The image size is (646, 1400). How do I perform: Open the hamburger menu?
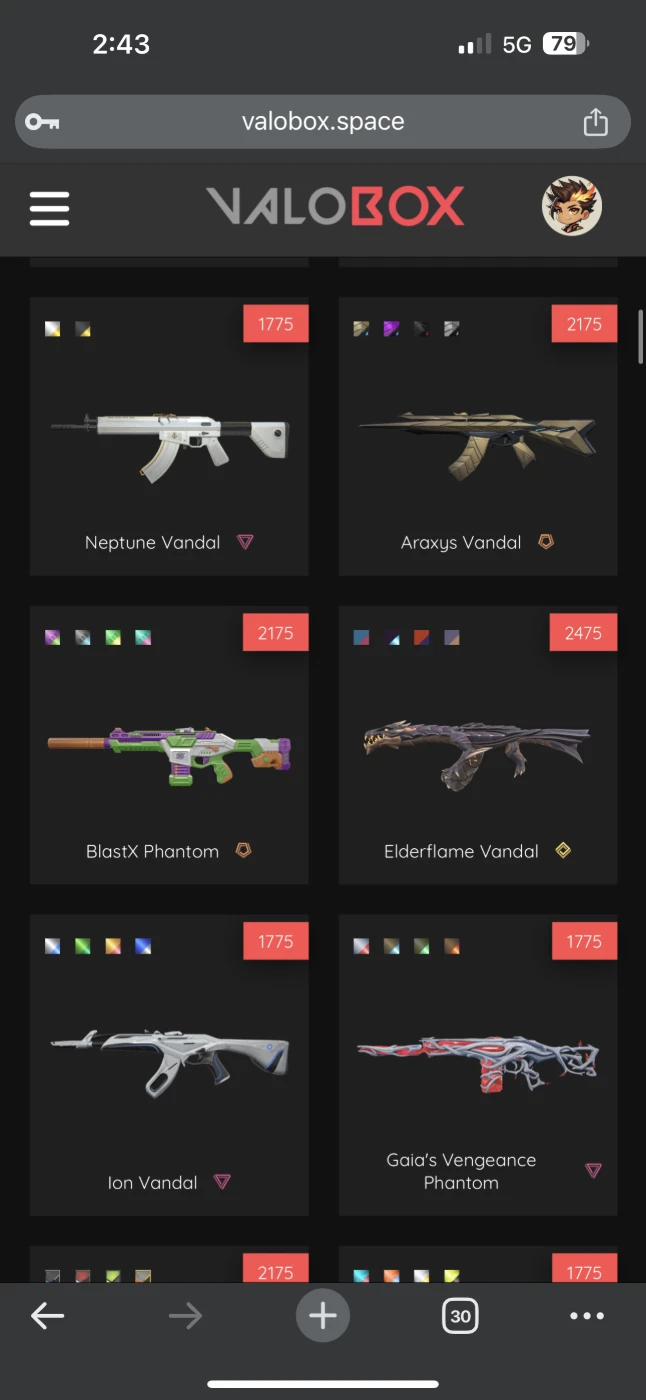click(49, 207)
